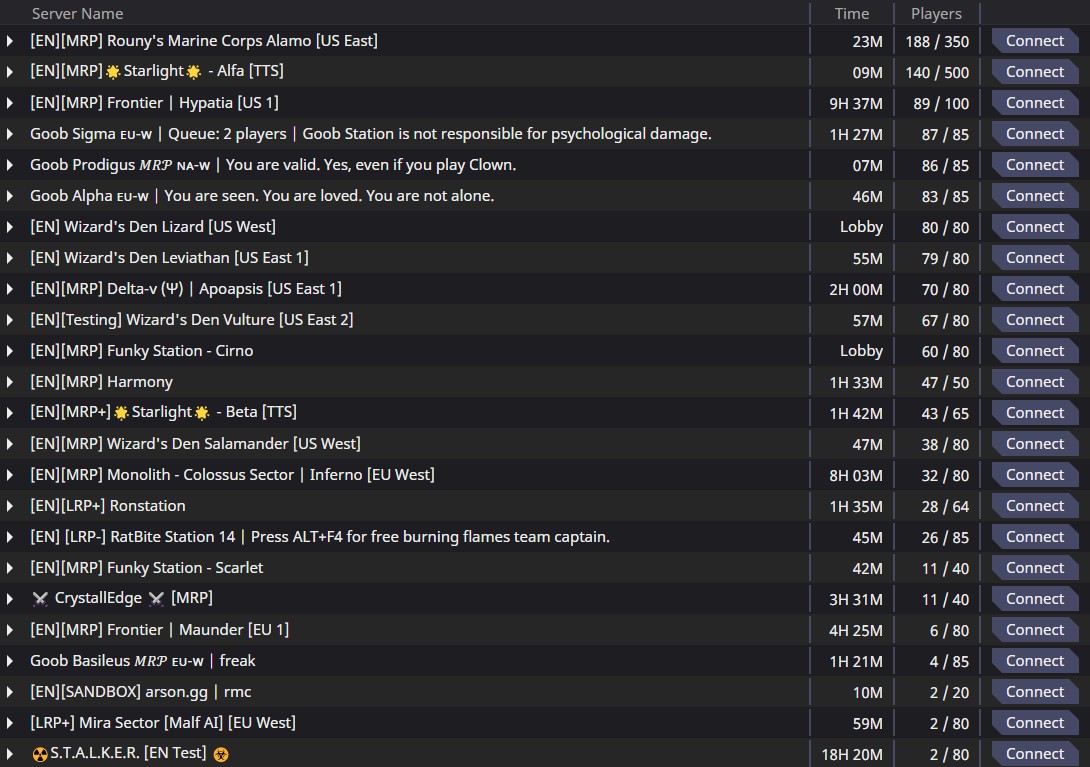This screenshot has width=1090, height=767.
Task: Connect to Ronstation server
Action: pyautogui.click(x=1034, y=506)
